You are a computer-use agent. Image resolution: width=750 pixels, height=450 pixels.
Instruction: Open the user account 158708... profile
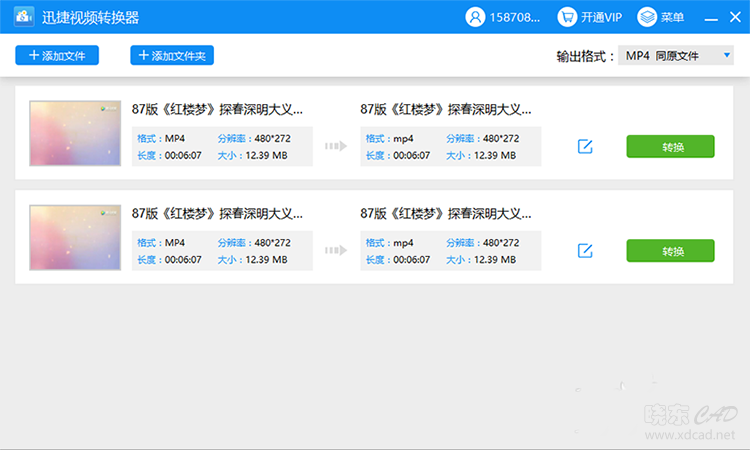[503, 17]
